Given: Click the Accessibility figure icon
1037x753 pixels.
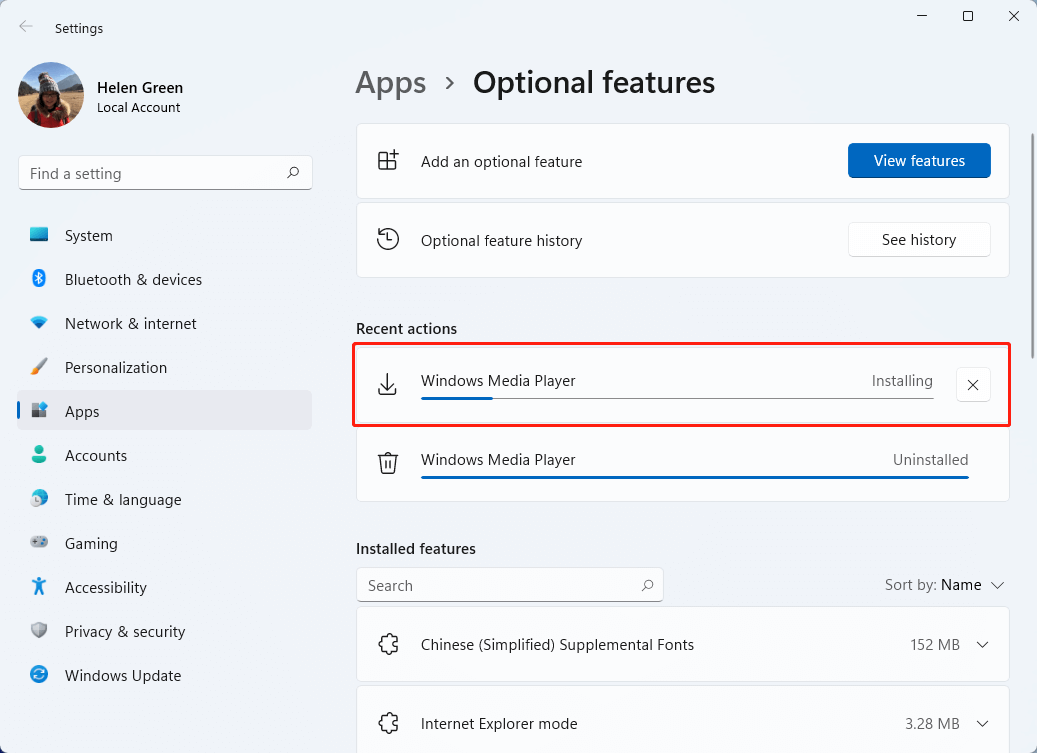Looking at the screenshot, I should point(39,586).
